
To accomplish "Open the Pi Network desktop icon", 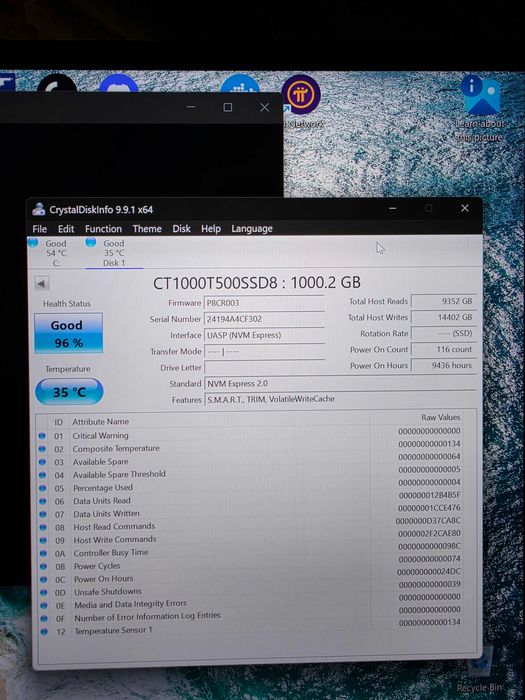I will pyautogui.click(x=301, y=102).
